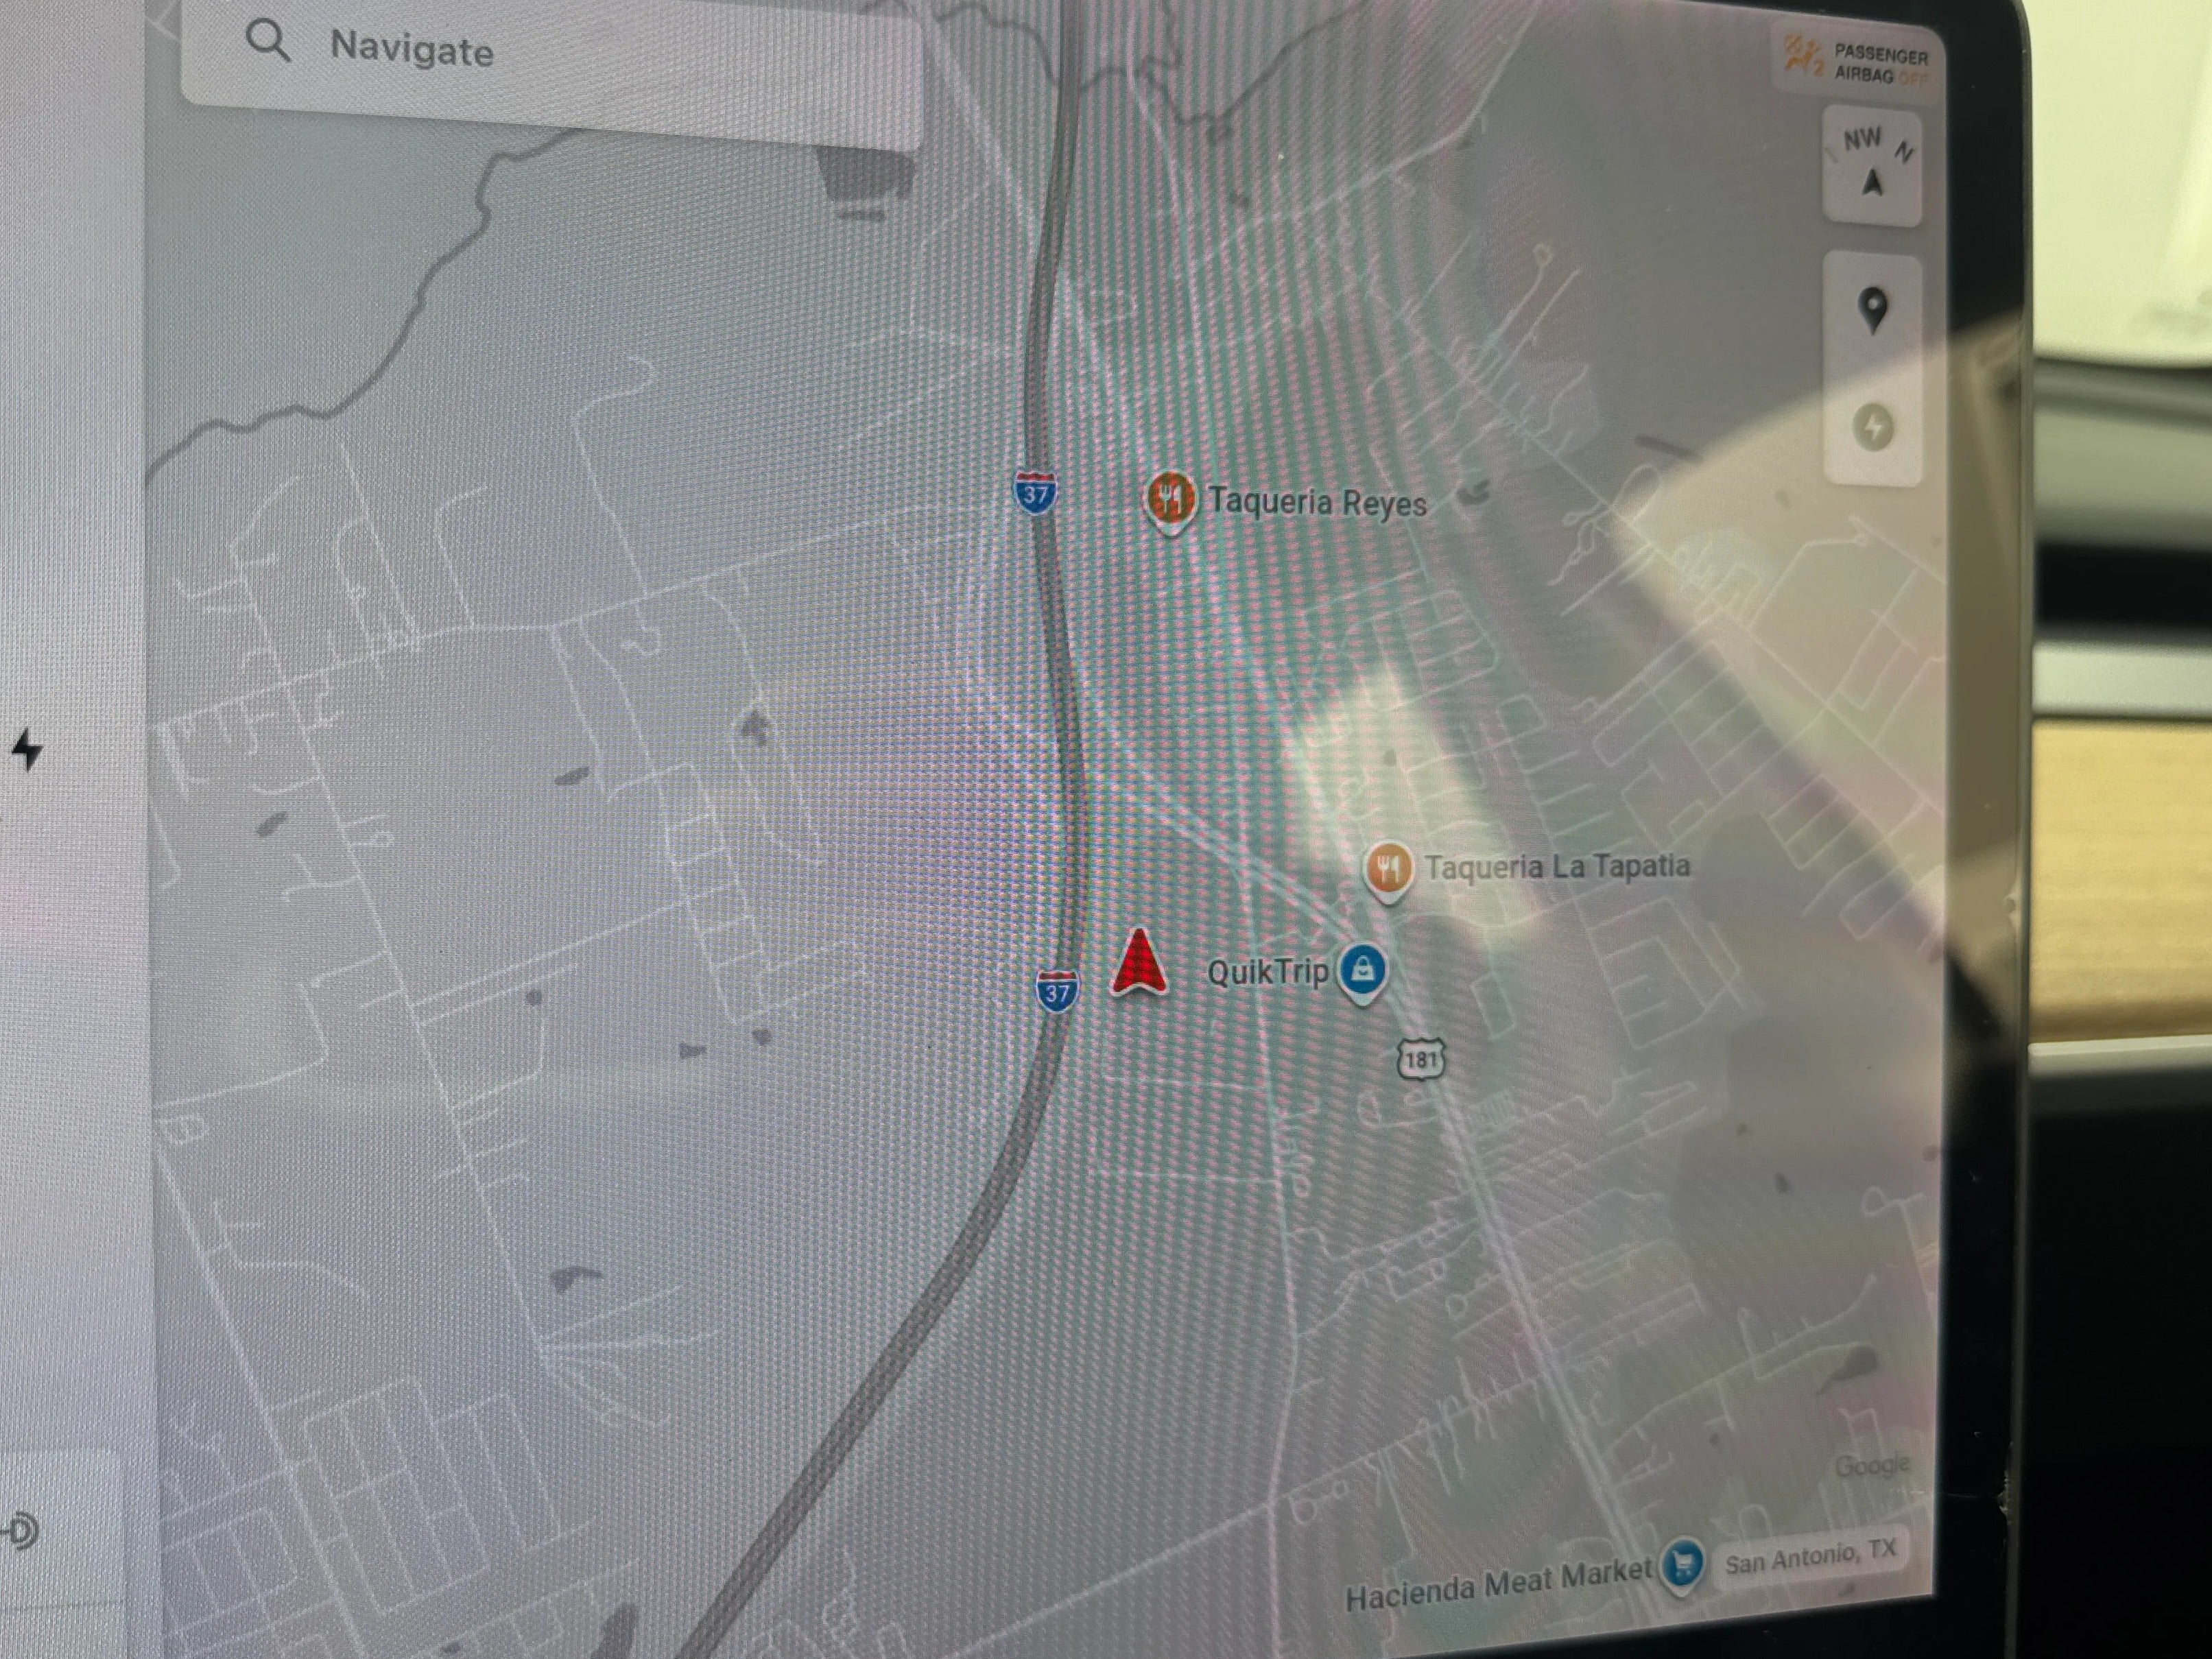Select Hacienda Meat Market cart pin
This screenshot has width=2212, height=1659.
(1682, 1562)
